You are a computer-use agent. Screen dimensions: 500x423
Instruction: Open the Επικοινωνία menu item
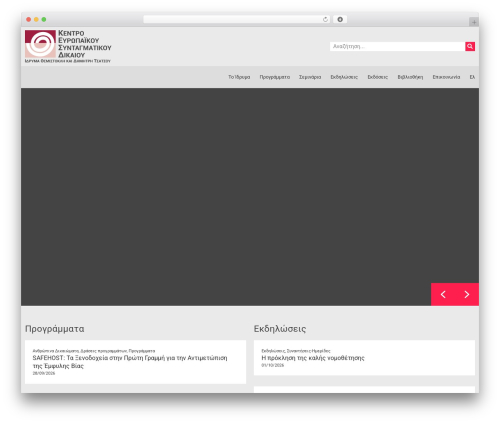446,77
